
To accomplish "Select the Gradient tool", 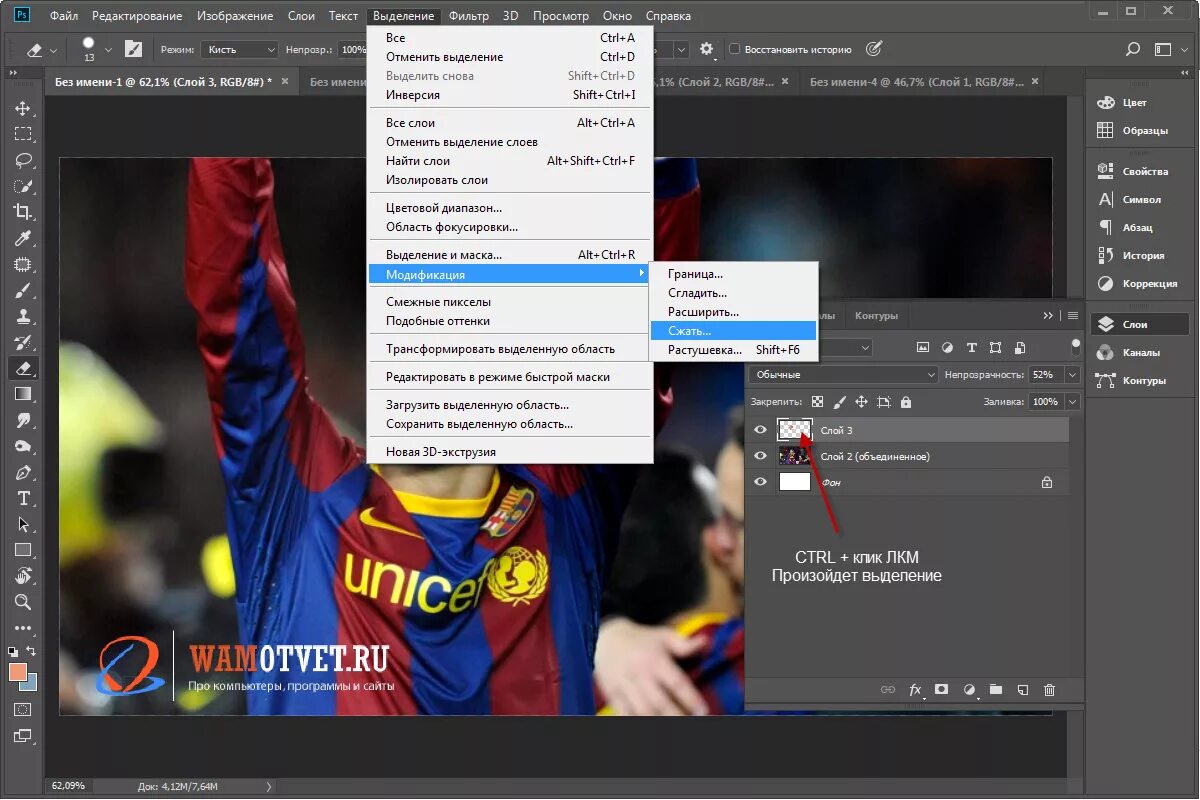I will pyautogui.click(x=23, y=394).
